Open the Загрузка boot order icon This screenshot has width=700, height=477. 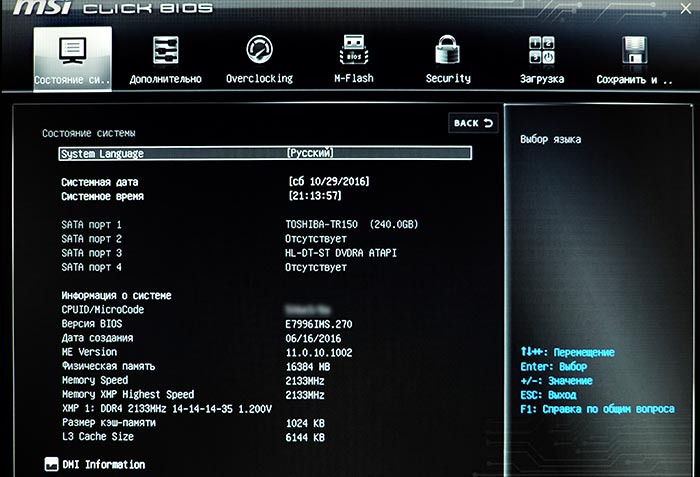pos(542,50)
